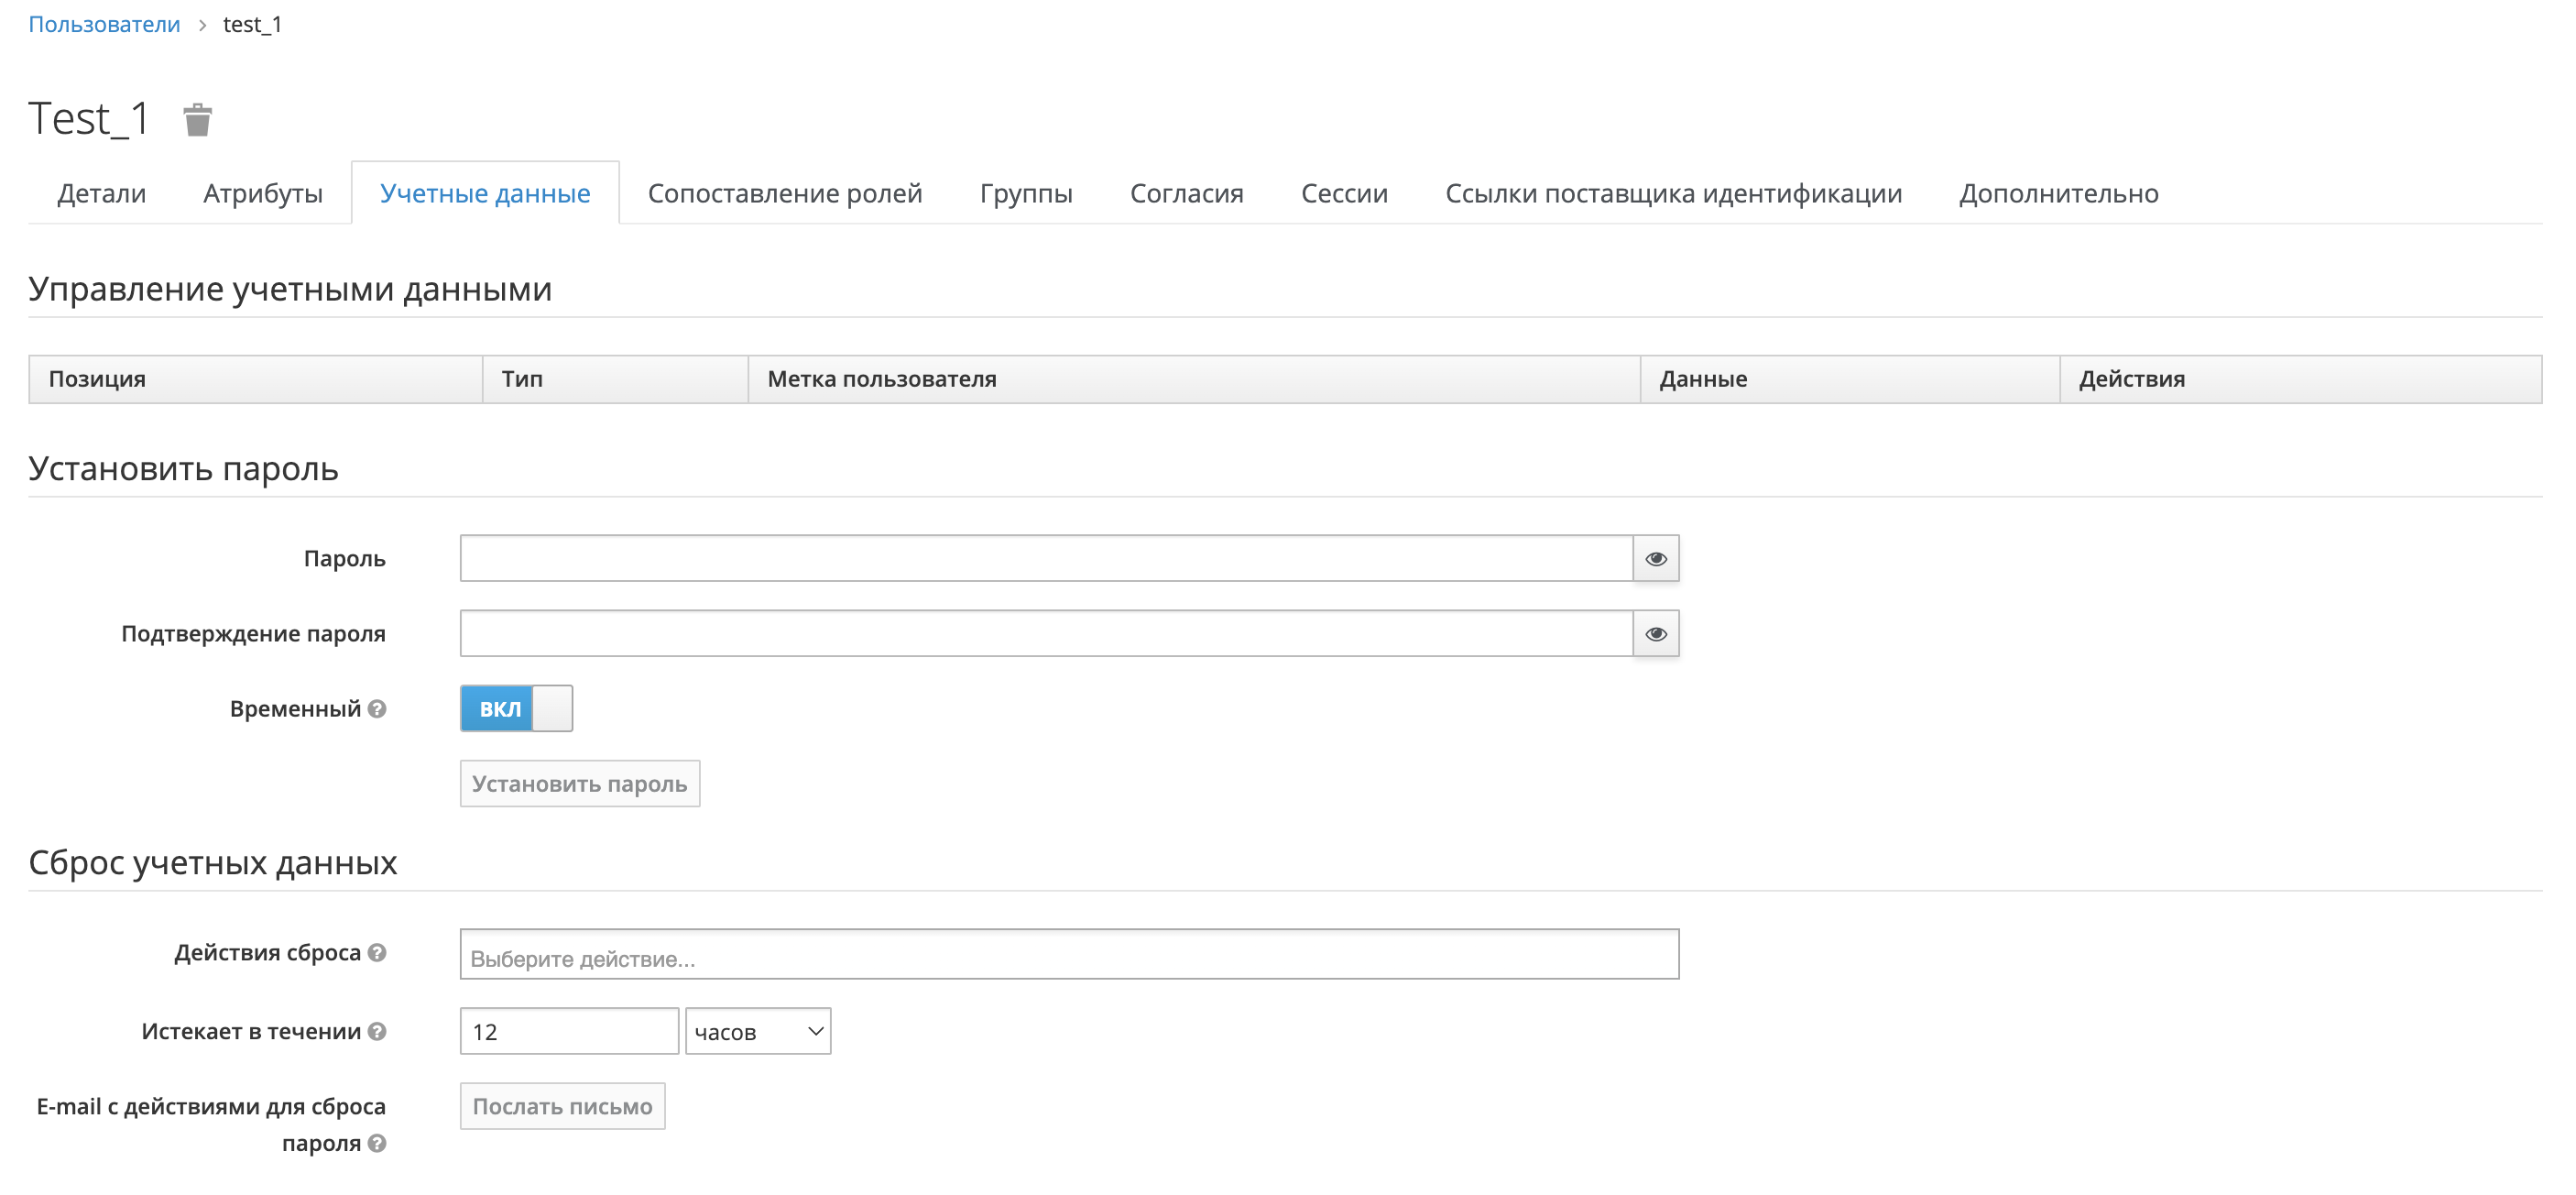Click help icon after E-mail reset label
This screenshot has width=2576, height=1195.
(377, 1144)
